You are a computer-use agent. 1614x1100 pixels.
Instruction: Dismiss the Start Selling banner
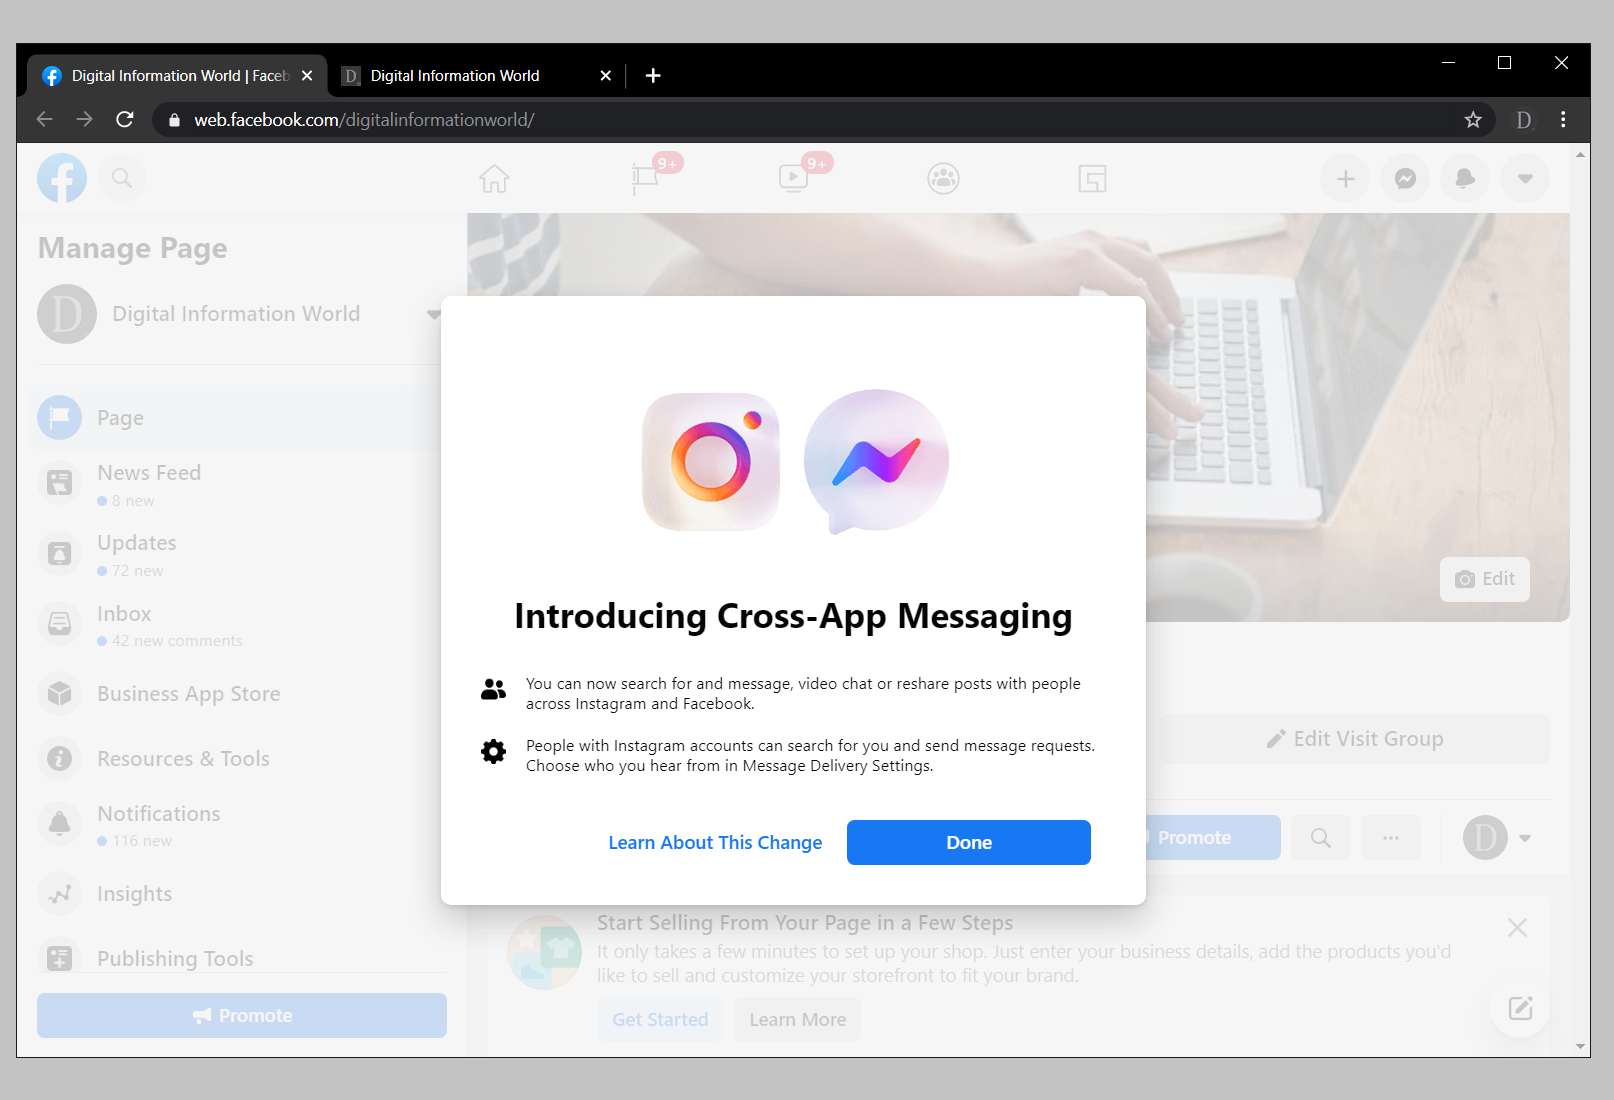click(x=1517, y=927)
